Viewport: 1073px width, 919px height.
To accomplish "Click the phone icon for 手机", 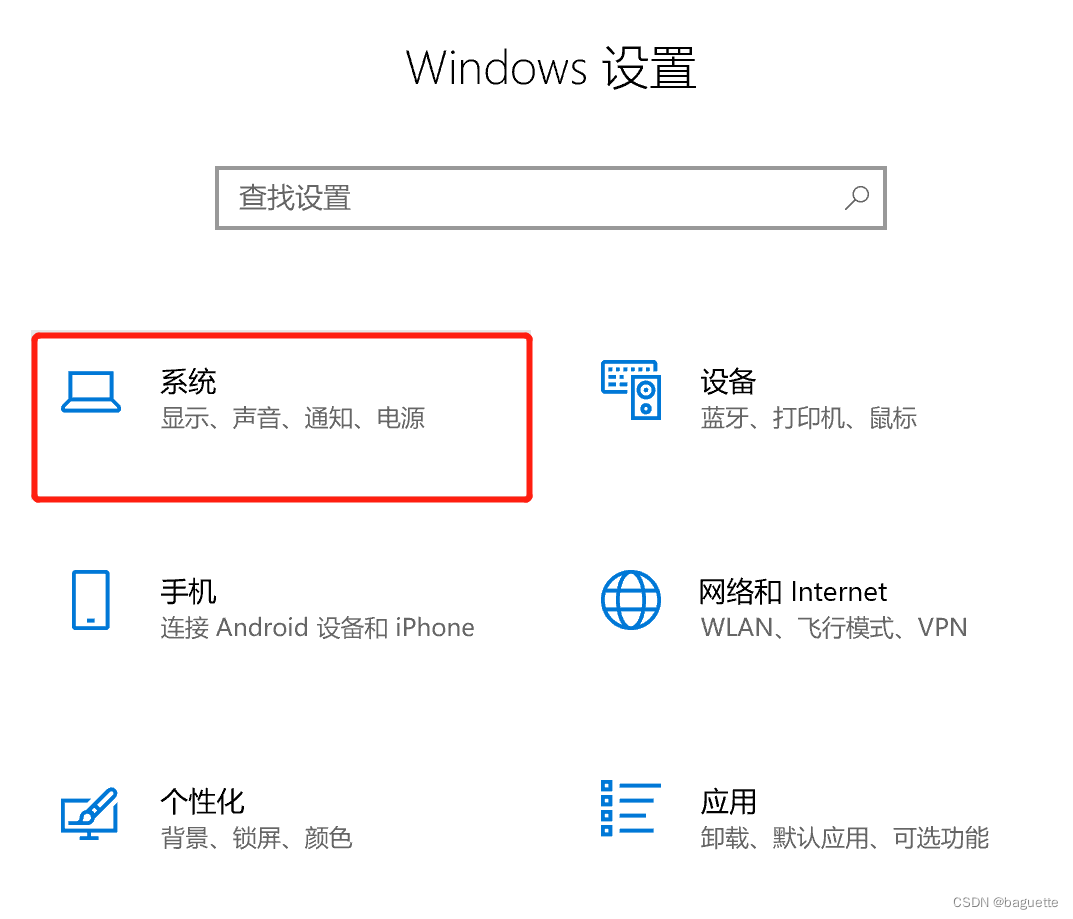I will 91,600.
